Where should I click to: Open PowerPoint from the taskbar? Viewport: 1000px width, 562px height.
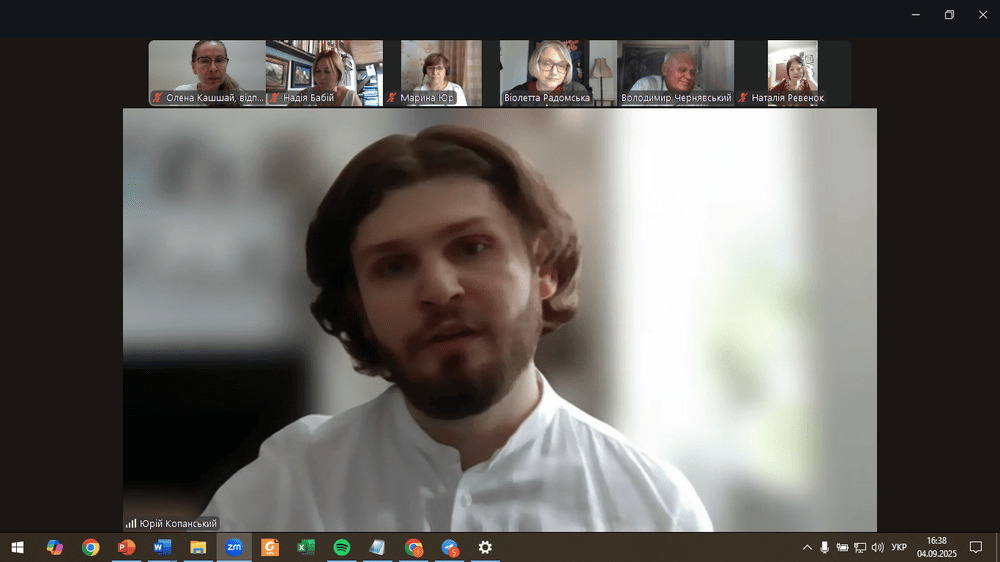[x=127, y=547]
